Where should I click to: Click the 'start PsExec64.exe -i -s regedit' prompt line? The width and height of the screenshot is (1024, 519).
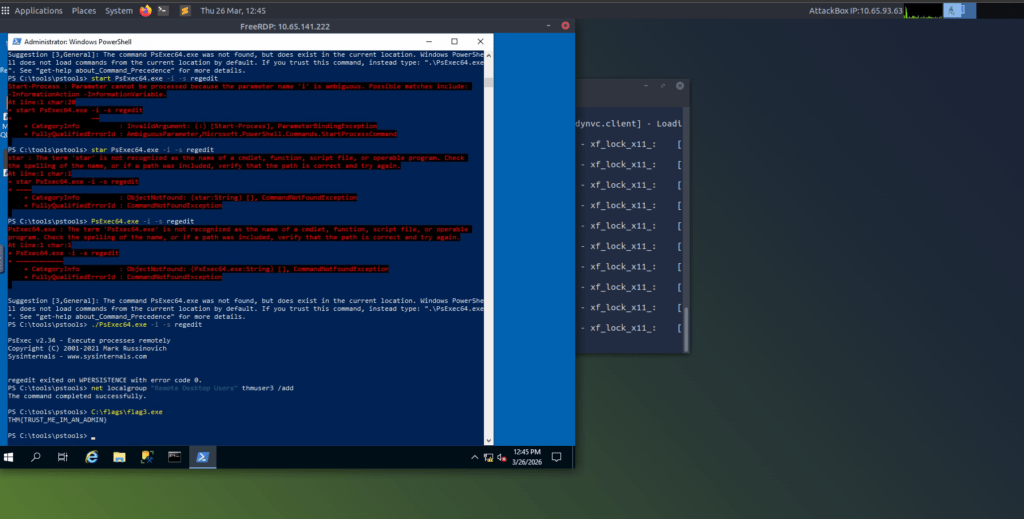click(x=113, y=78)
